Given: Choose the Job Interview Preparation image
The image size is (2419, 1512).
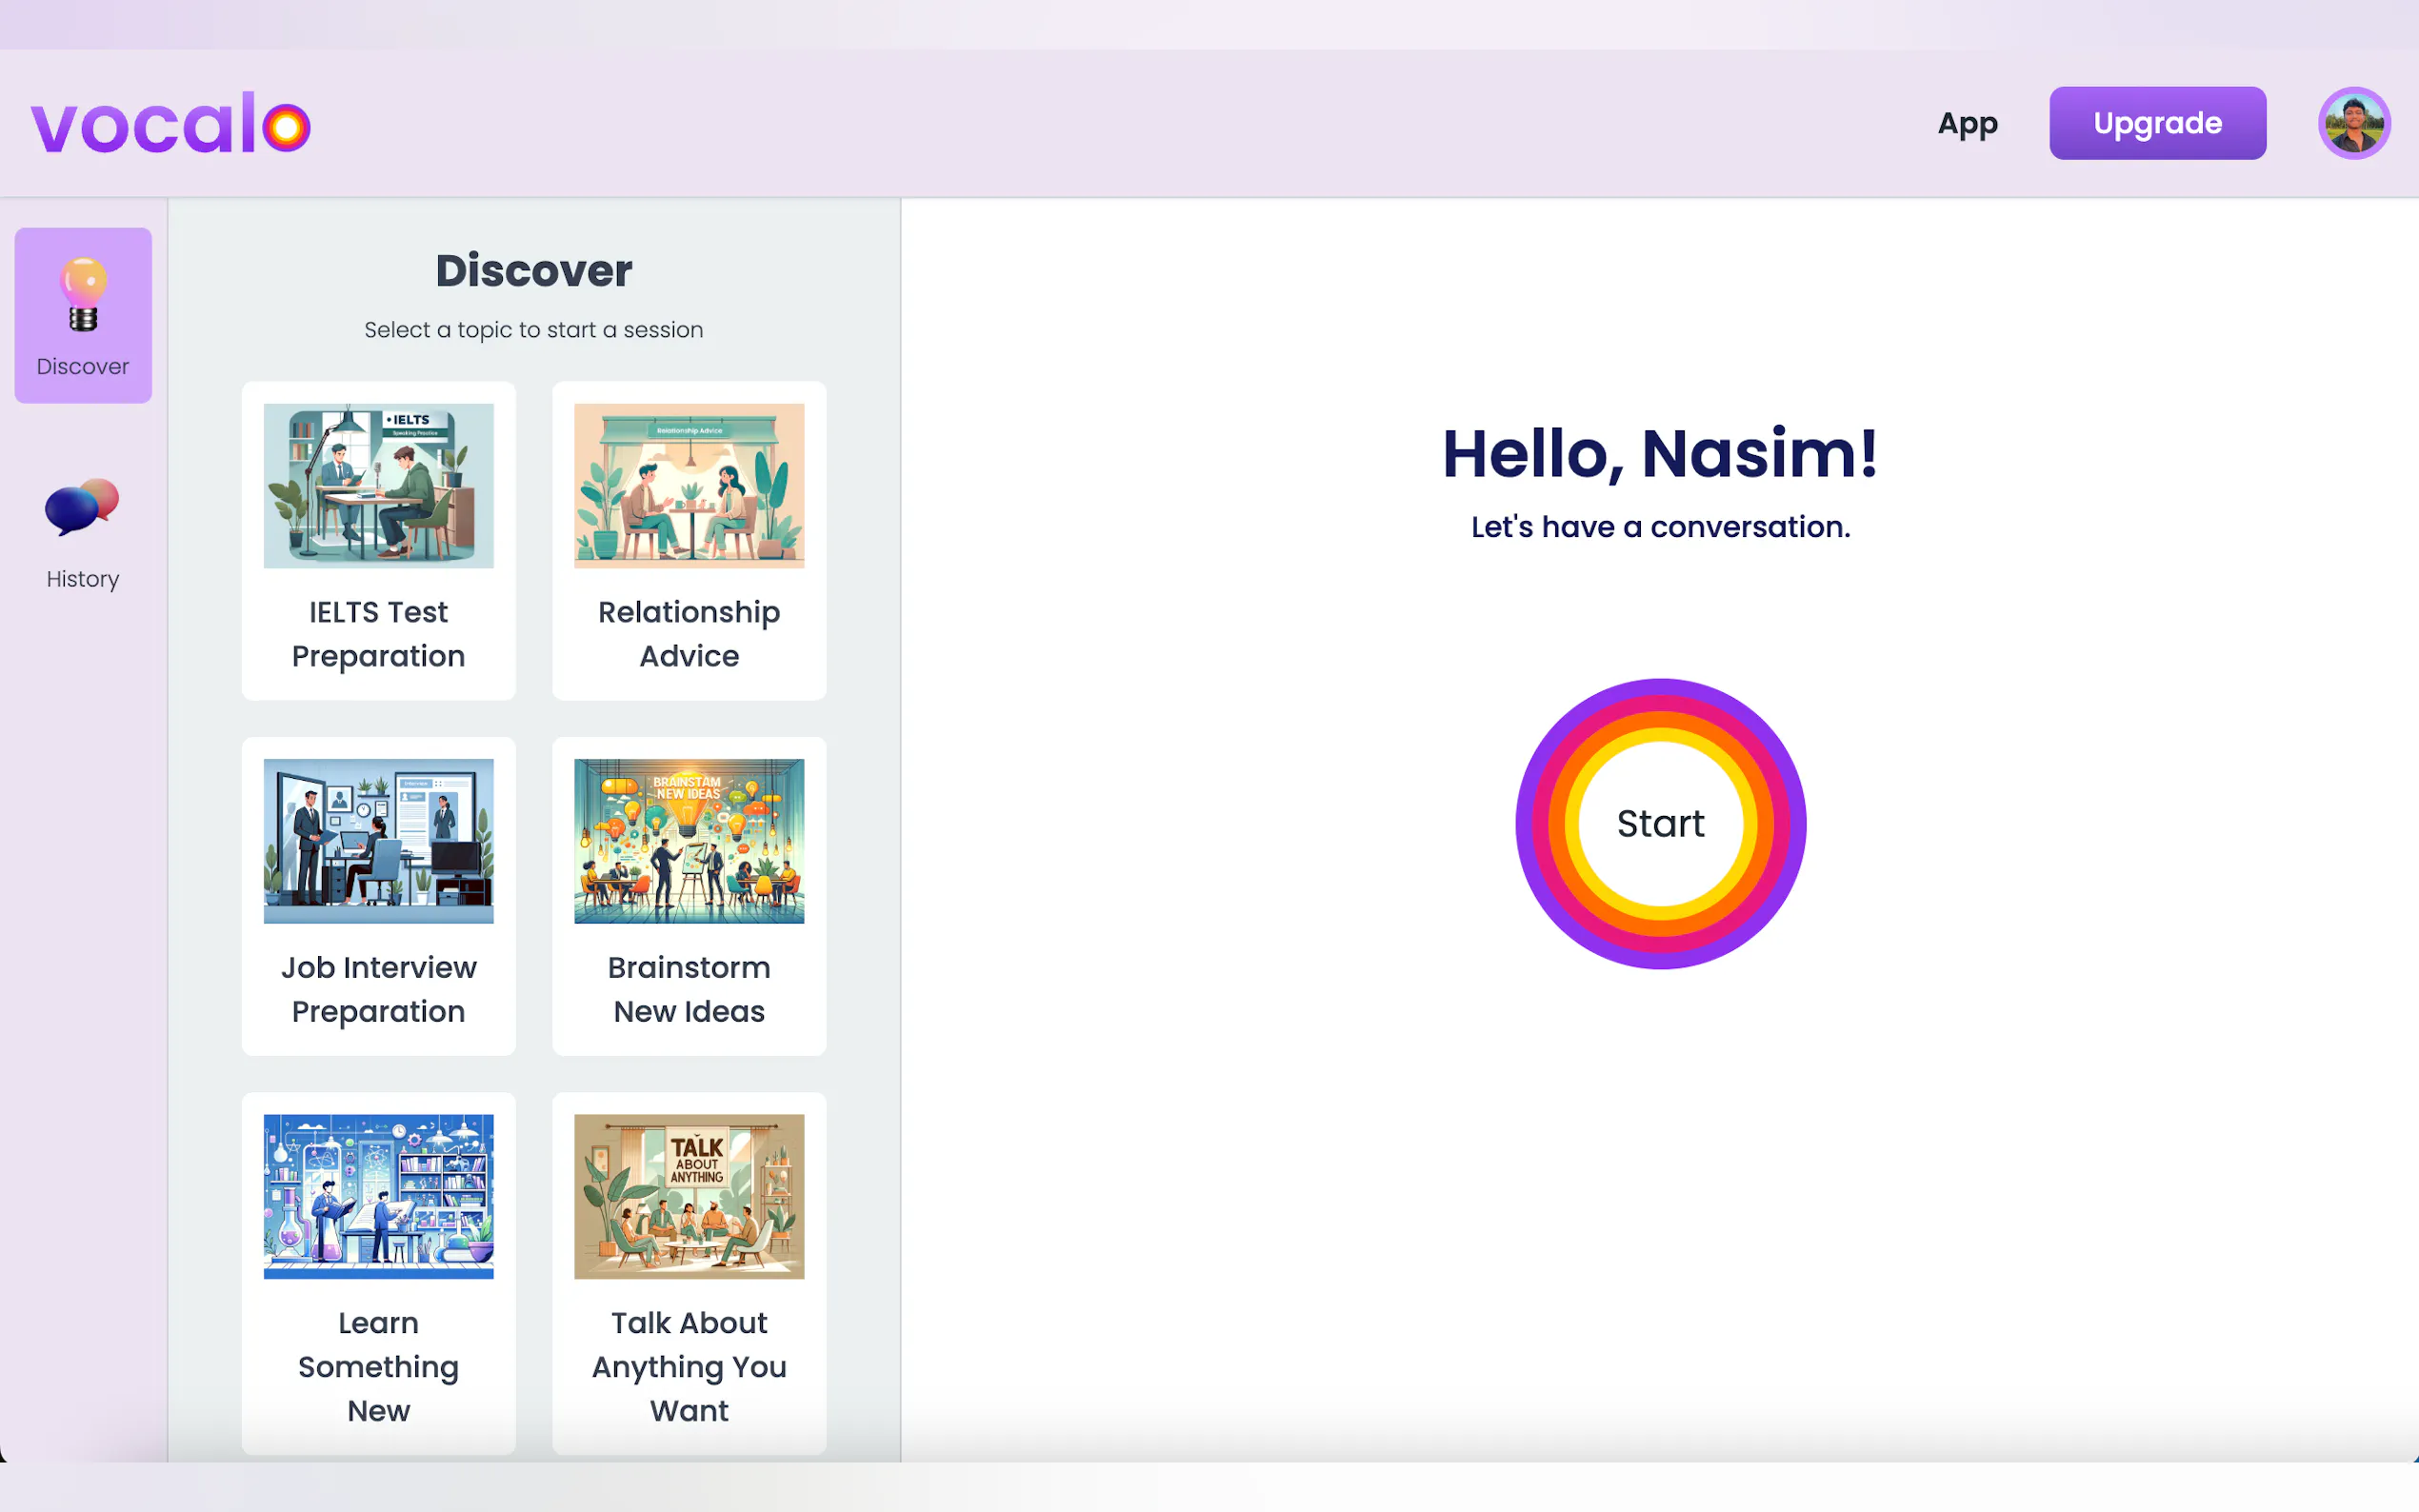Looking at the screenshot, I should [x=378, y=841].
